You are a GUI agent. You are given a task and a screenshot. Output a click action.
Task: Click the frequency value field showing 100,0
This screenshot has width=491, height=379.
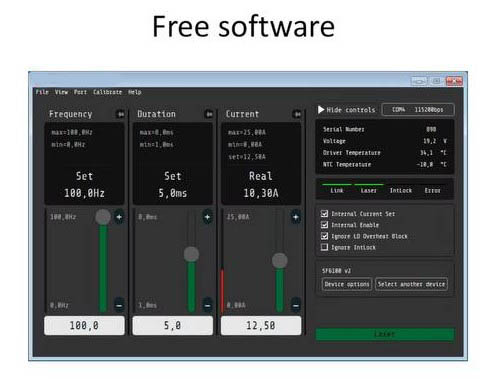[x=84, y=325]
